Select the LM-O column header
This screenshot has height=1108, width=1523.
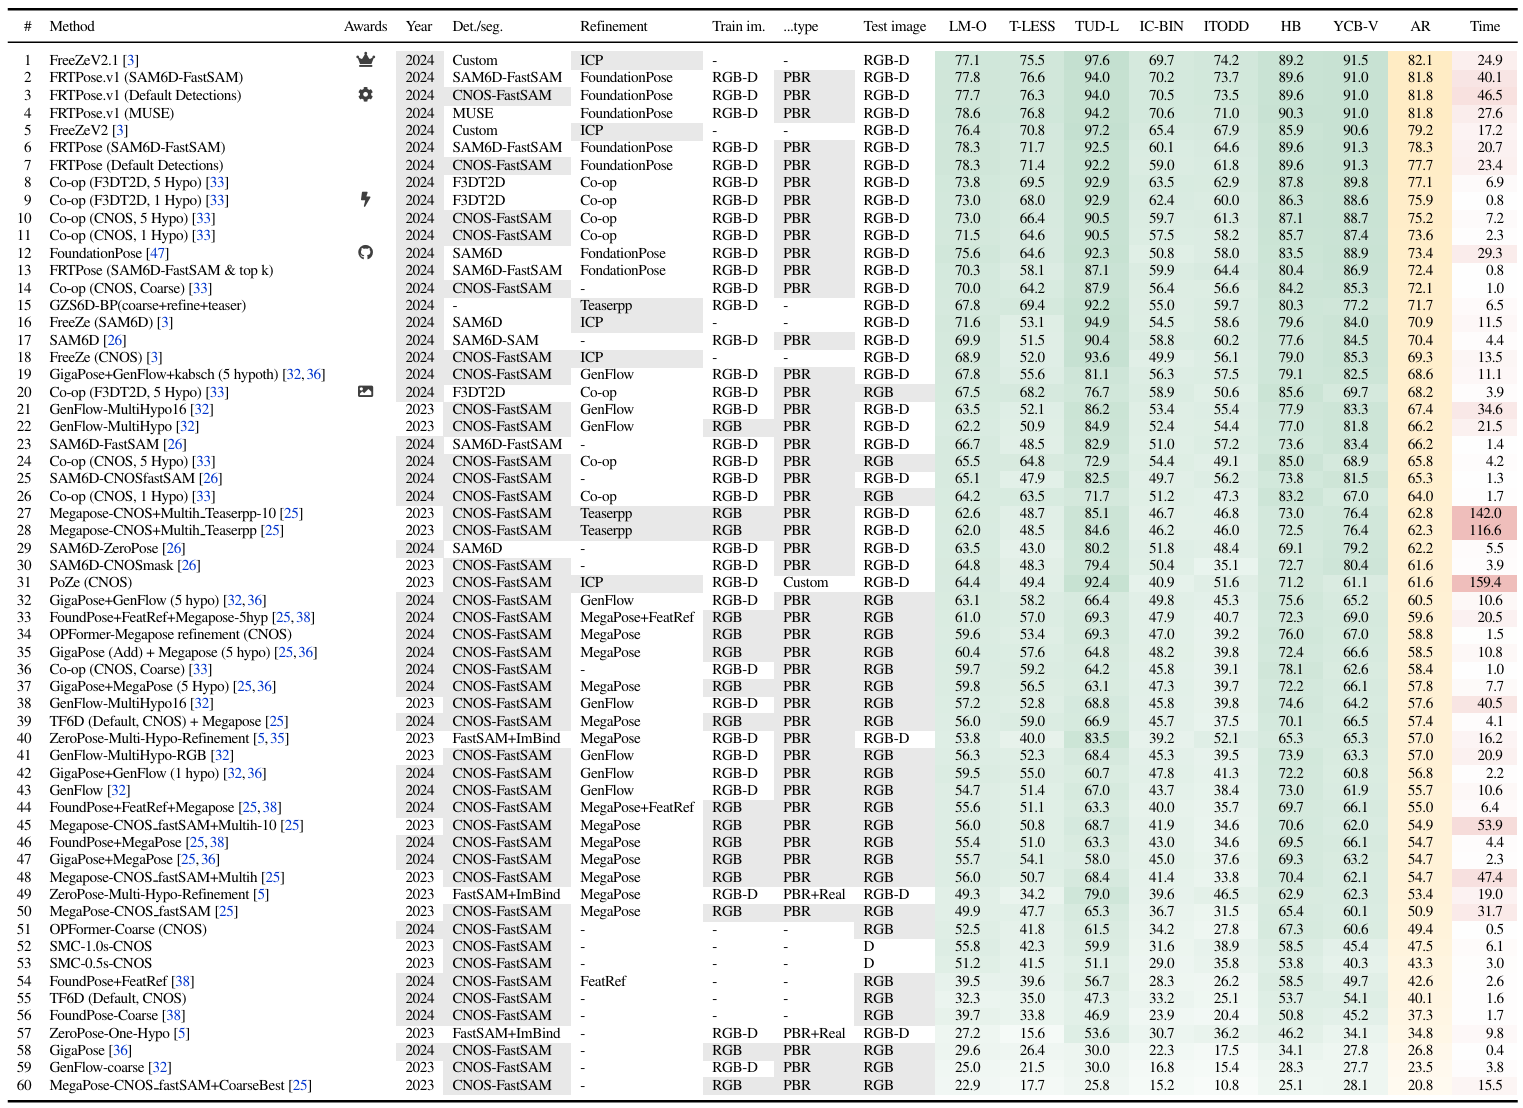967,26
